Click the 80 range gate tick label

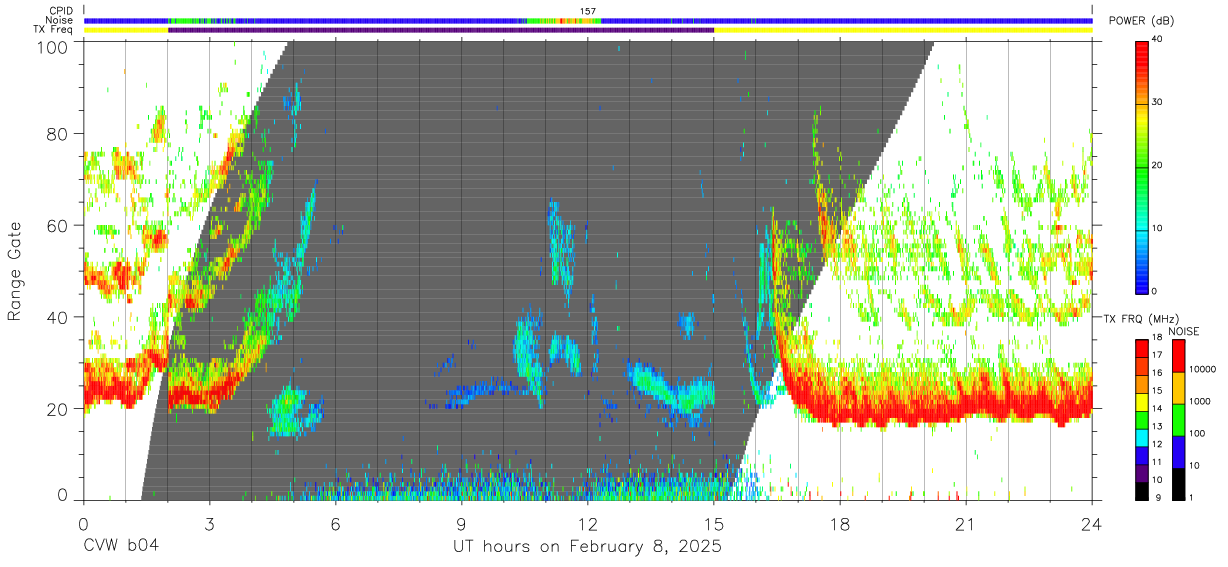pyautogui.click(x=59, y=134)
